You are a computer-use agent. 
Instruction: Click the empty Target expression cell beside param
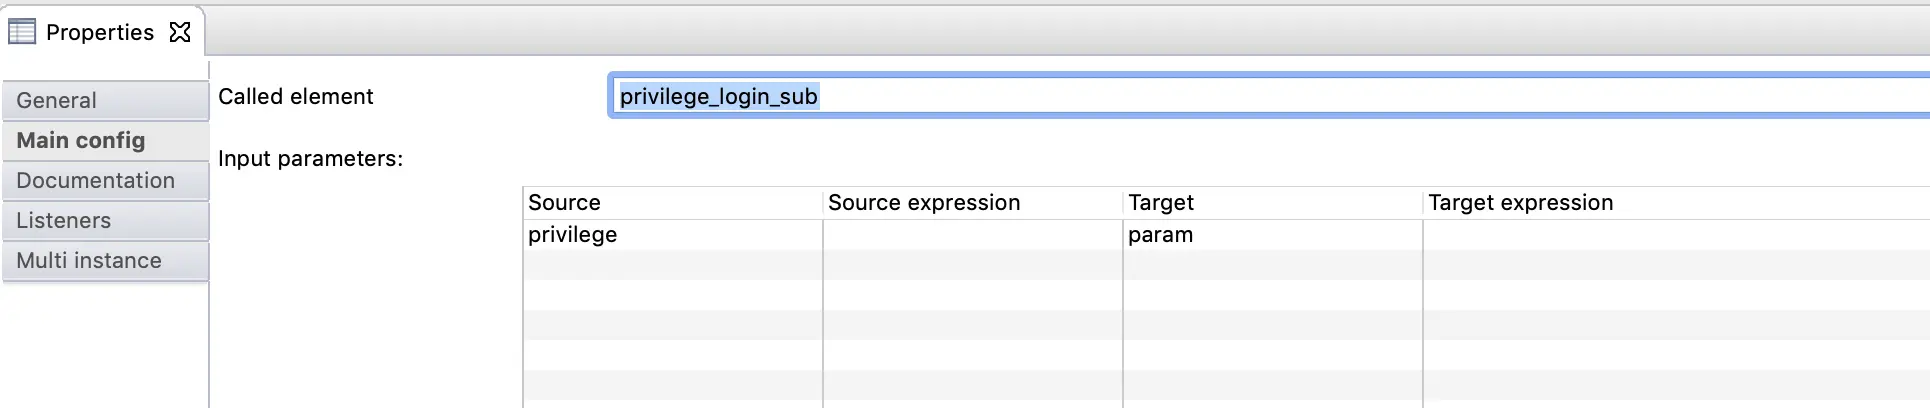point(1672,234)
